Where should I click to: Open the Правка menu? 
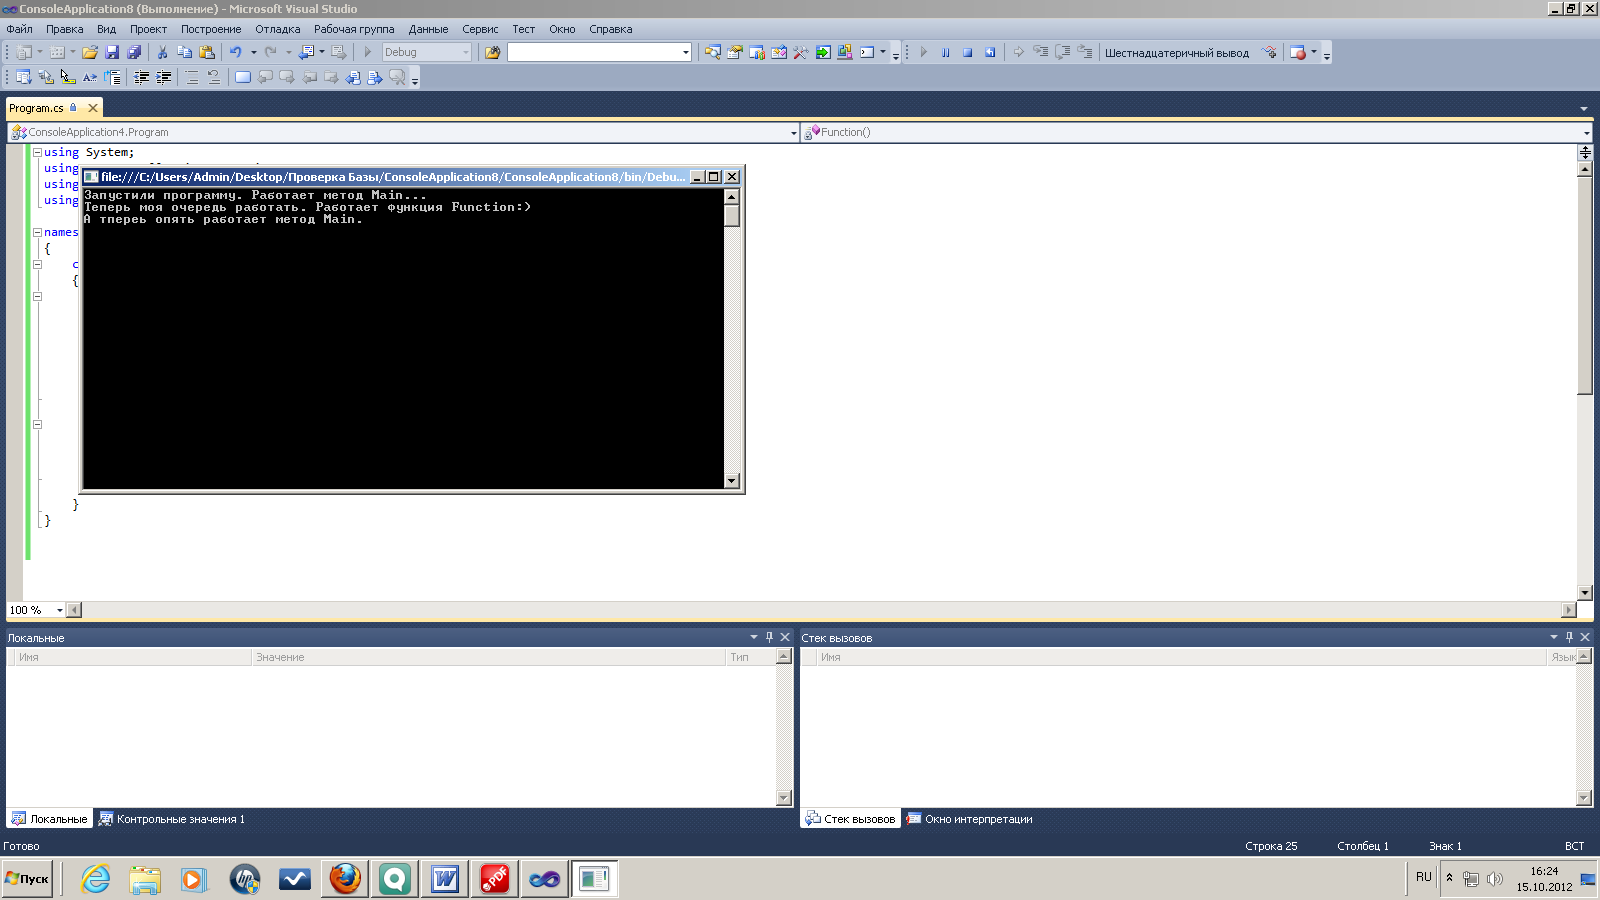click(65, 29)
